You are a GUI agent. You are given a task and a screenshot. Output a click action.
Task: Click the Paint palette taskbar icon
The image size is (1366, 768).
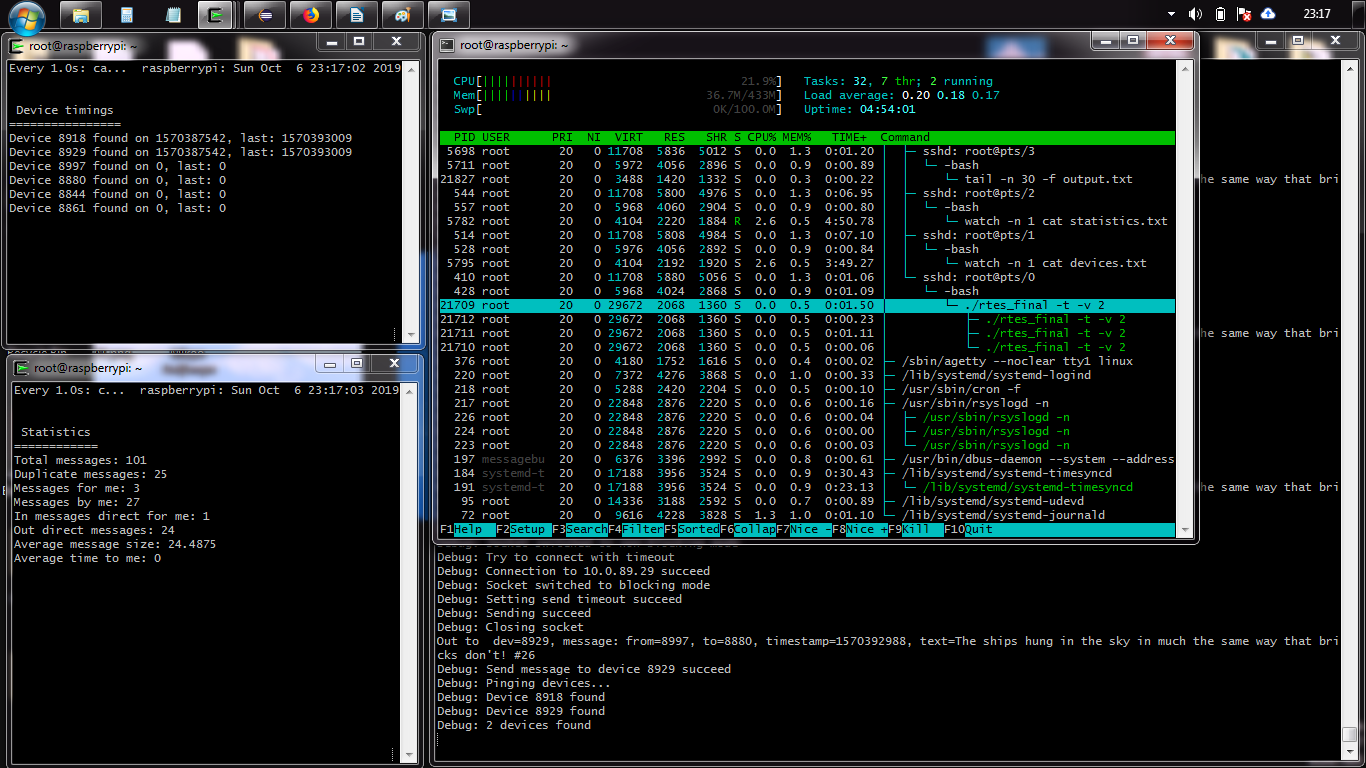[402, 15]
